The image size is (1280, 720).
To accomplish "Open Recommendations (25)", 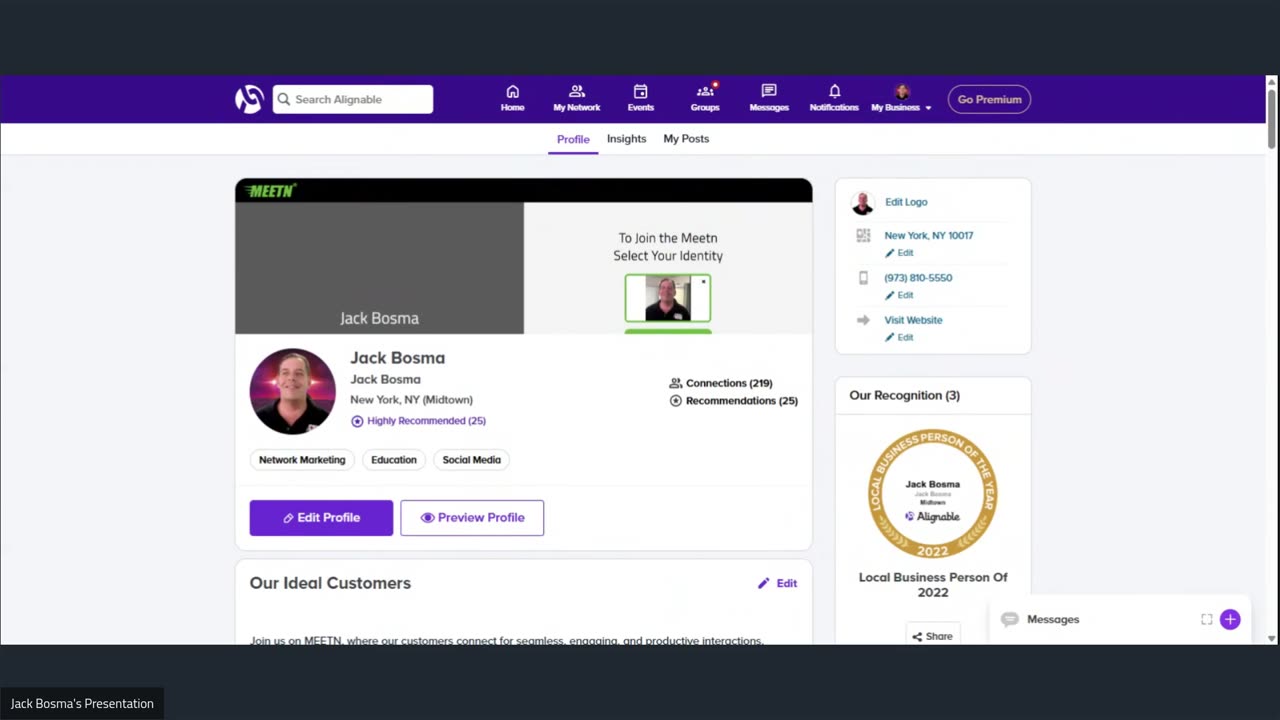I will click(733, 401).
